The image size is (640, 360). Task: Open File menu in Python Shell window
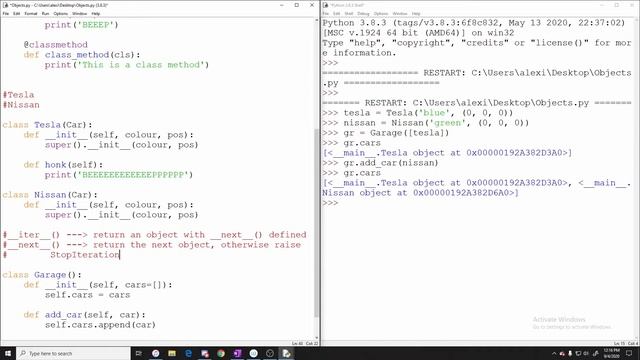[x=326, y=13]
